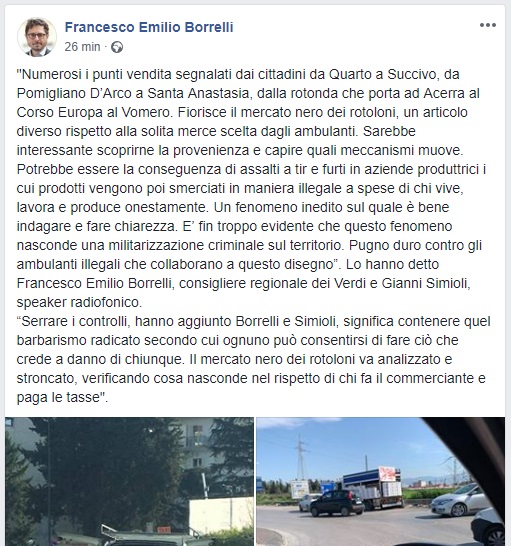This screenshot has height=546, width=511.
Task: Open the right photo of the roundabout
Action: (x=380, y=482)
